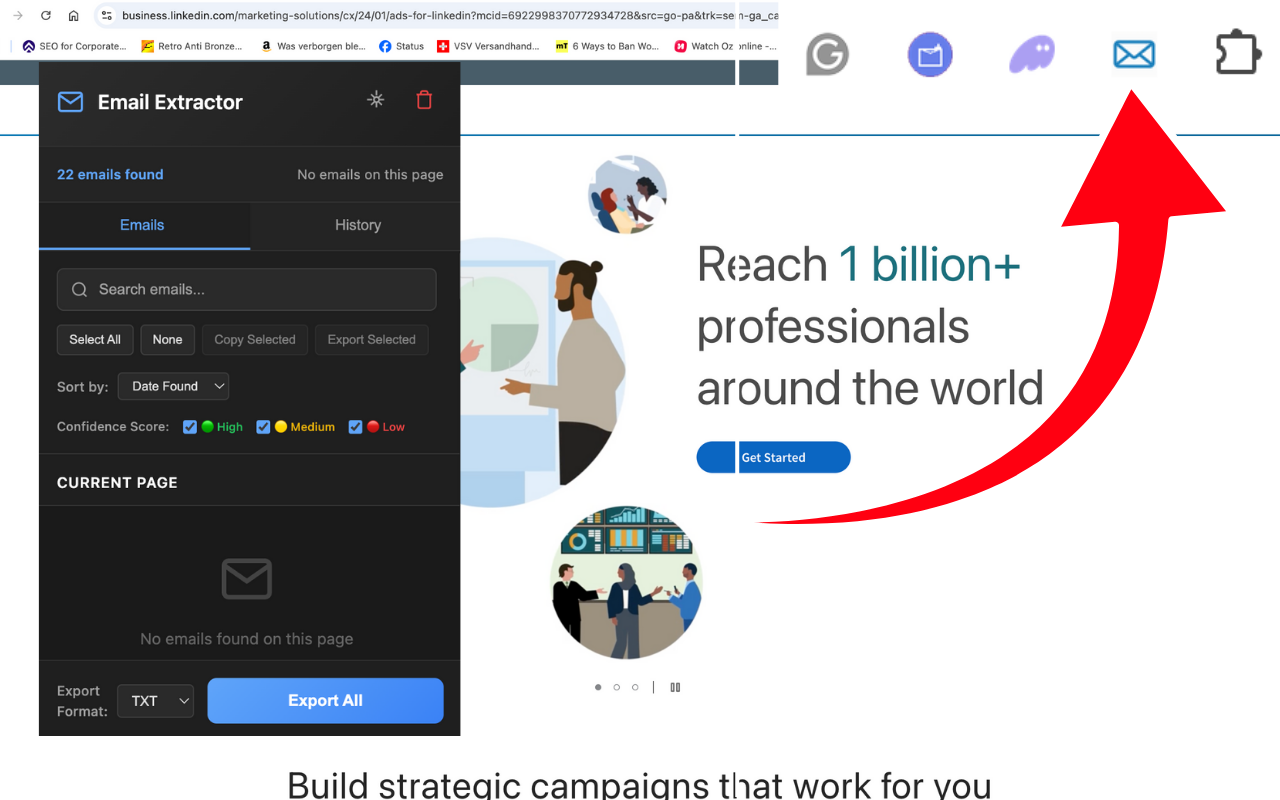Image resolution: width=1280 pixels, height=800 pixels.
Task: Switch to the History tab
Action: pyautogui.click(x=358, y=225)
